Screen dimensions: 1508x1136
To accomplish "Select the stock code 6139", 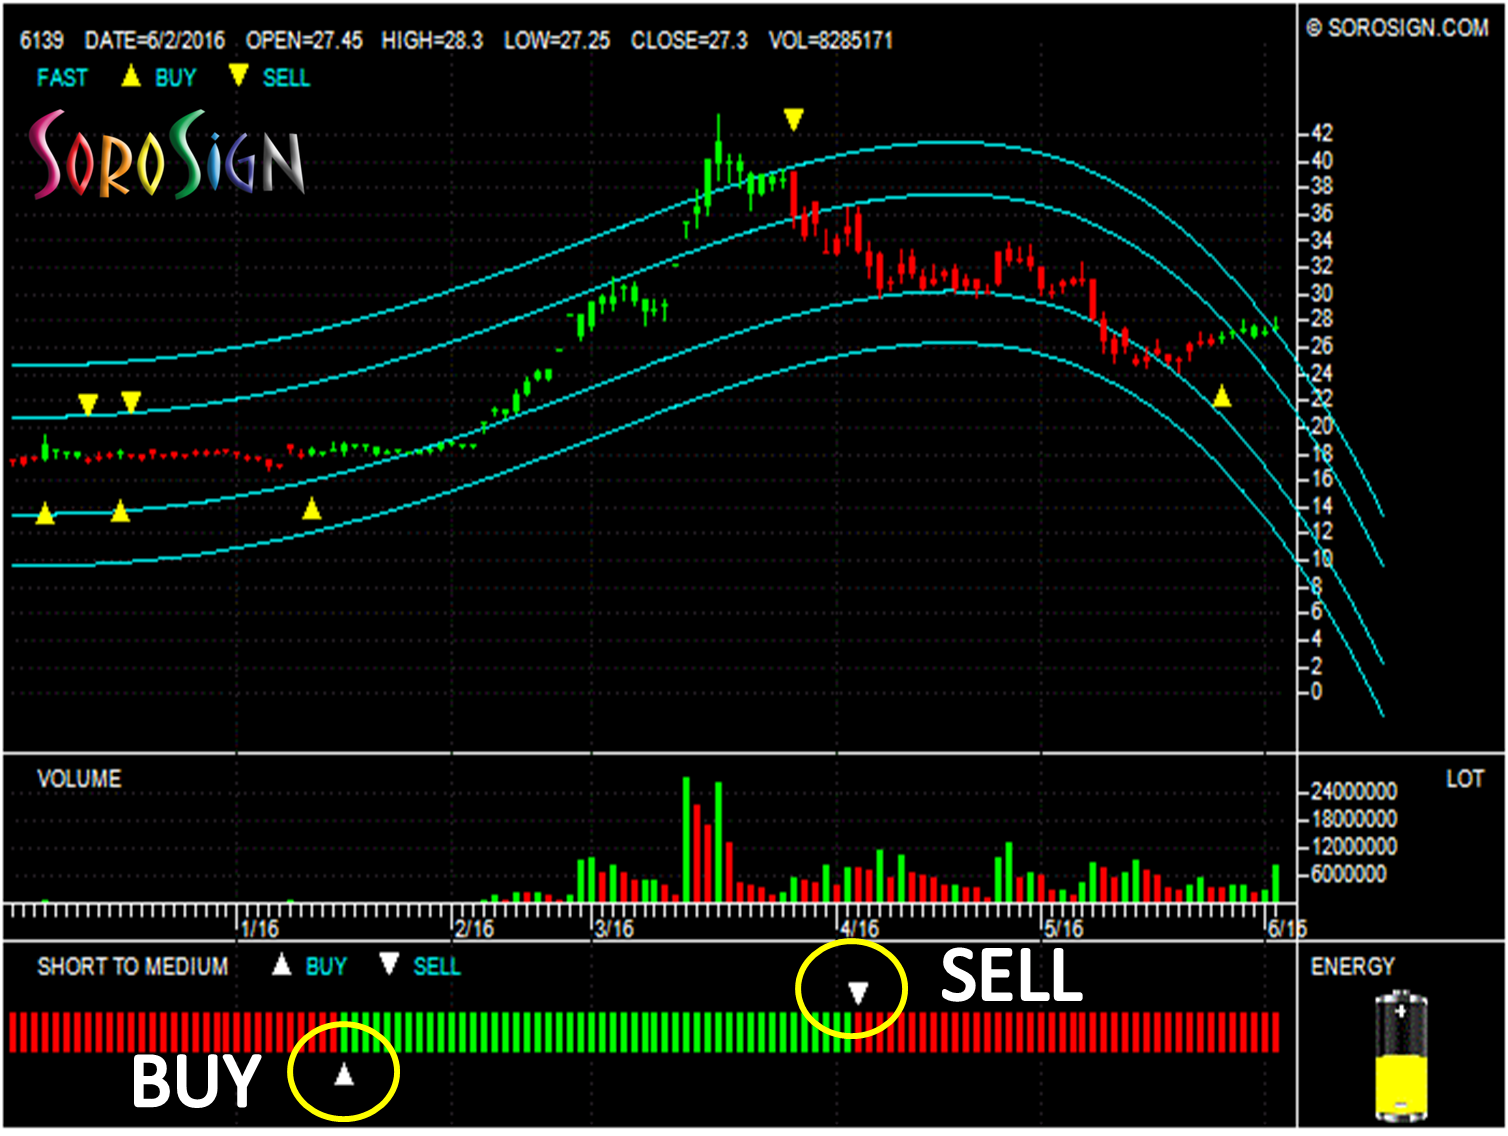I will pyautogui.click(x=42, y=41).
